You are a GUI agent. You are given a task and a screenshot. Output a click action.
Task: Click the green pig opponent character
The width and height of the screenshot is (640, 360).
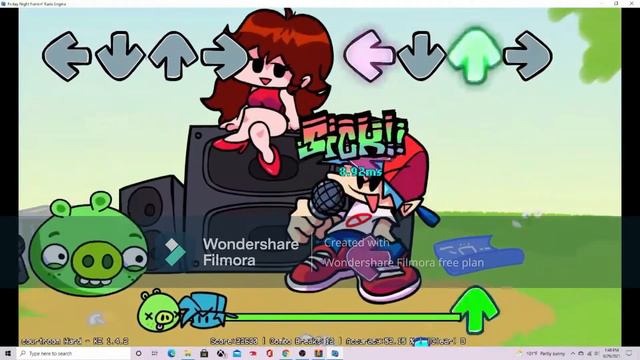88,244
